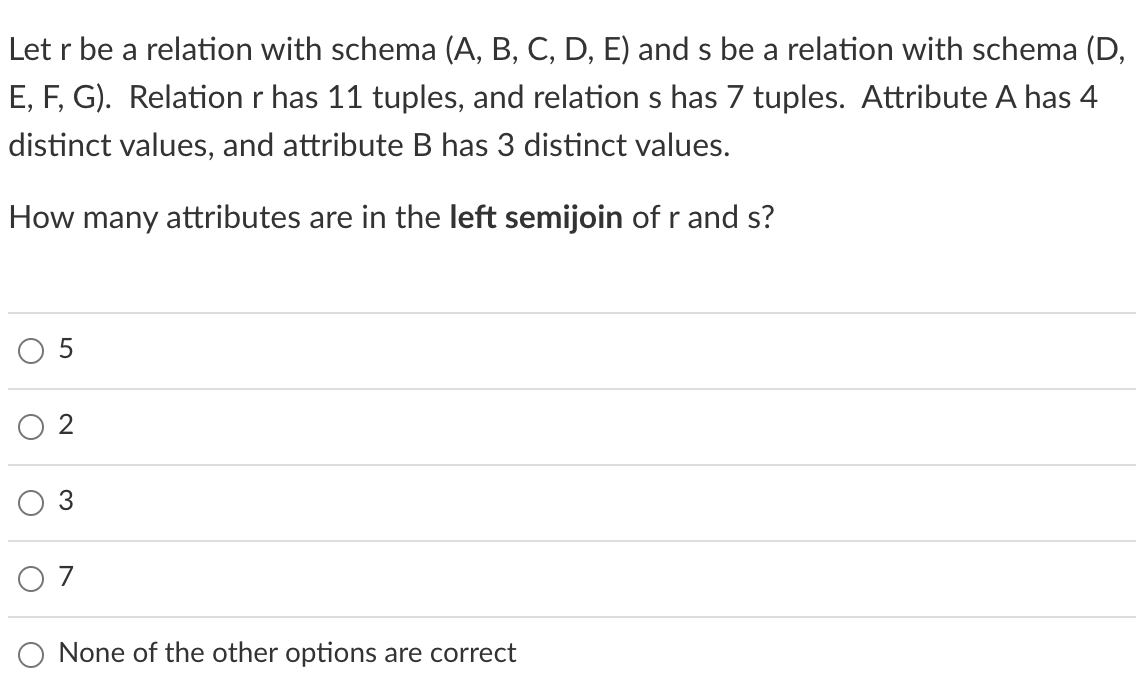
Task: Click the option label showing 2
Action: coord(64,426)
